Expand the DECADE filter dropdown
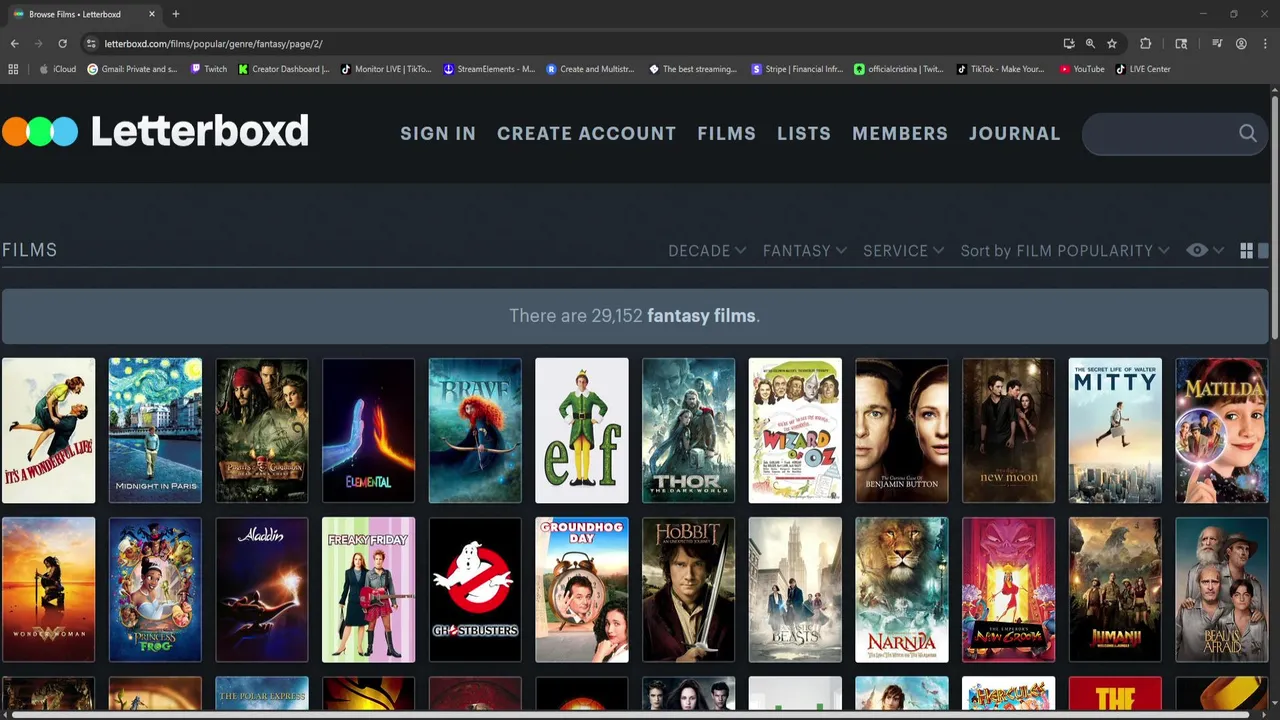 click(x=707, y=251)
